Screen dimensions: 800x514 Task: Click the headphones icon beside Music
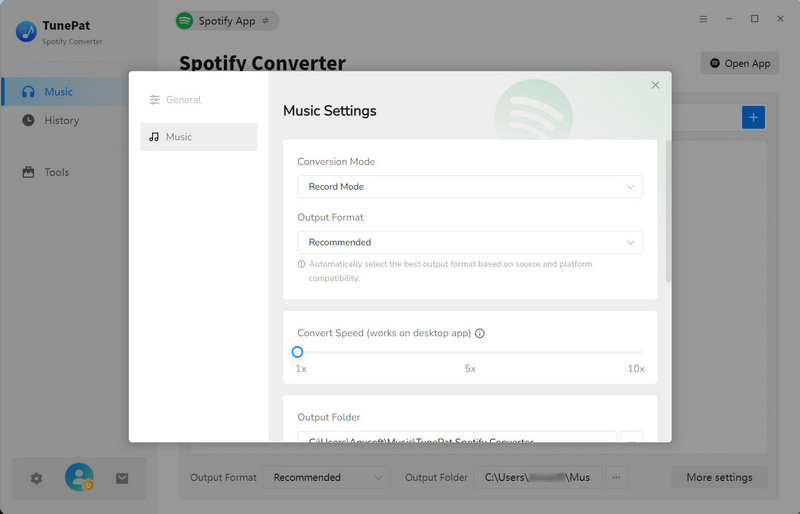(28, 92)
